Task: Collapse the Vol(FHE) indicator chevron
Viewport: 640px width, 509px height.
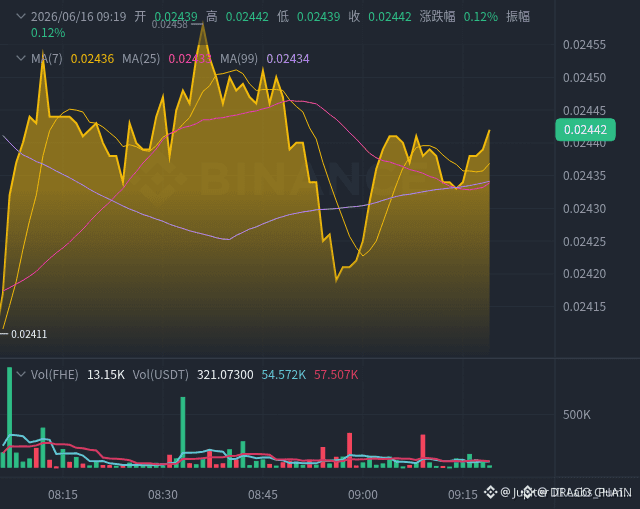Action: [x=20, y=374]
